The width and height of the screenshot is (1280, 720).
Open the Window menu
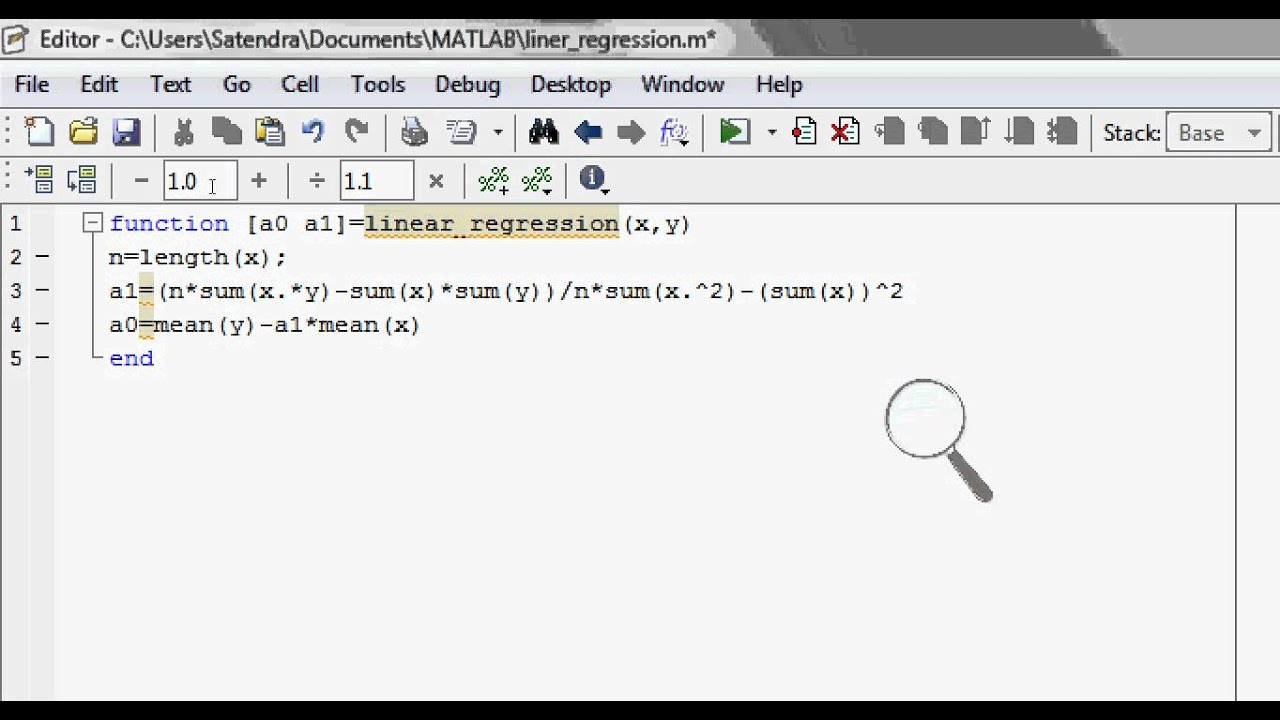pos(683,84)
